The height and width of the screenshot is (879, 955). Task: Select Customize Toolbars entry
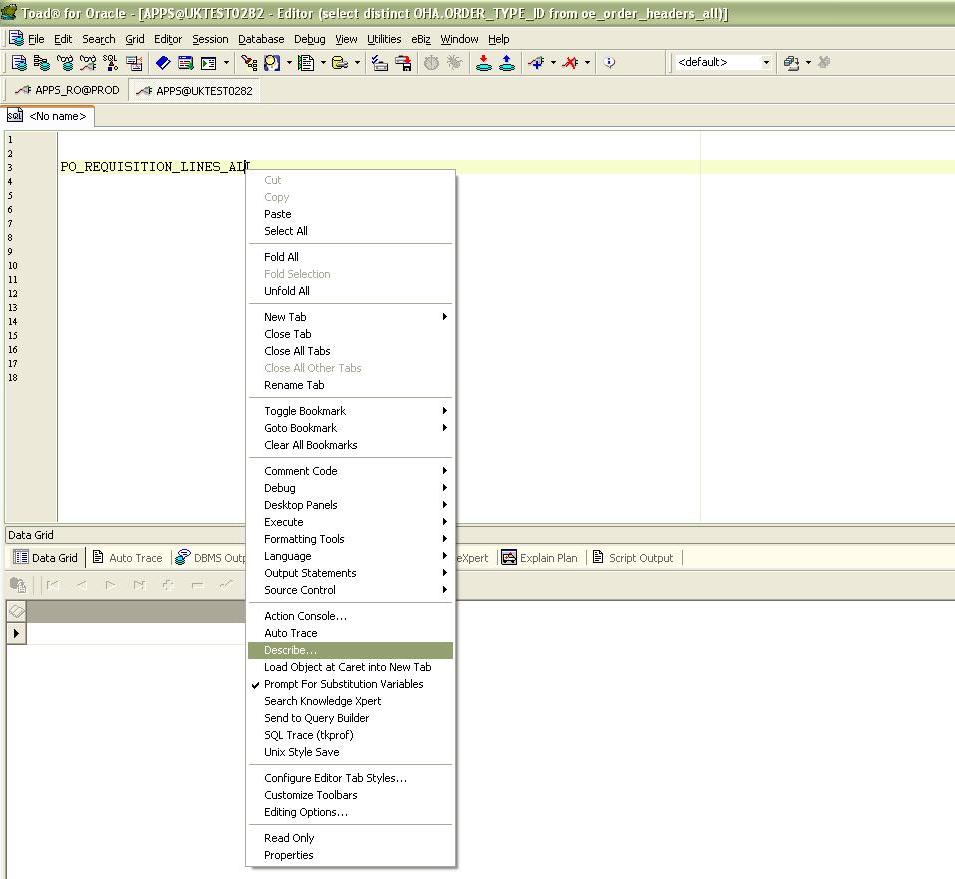pos(350,796)
